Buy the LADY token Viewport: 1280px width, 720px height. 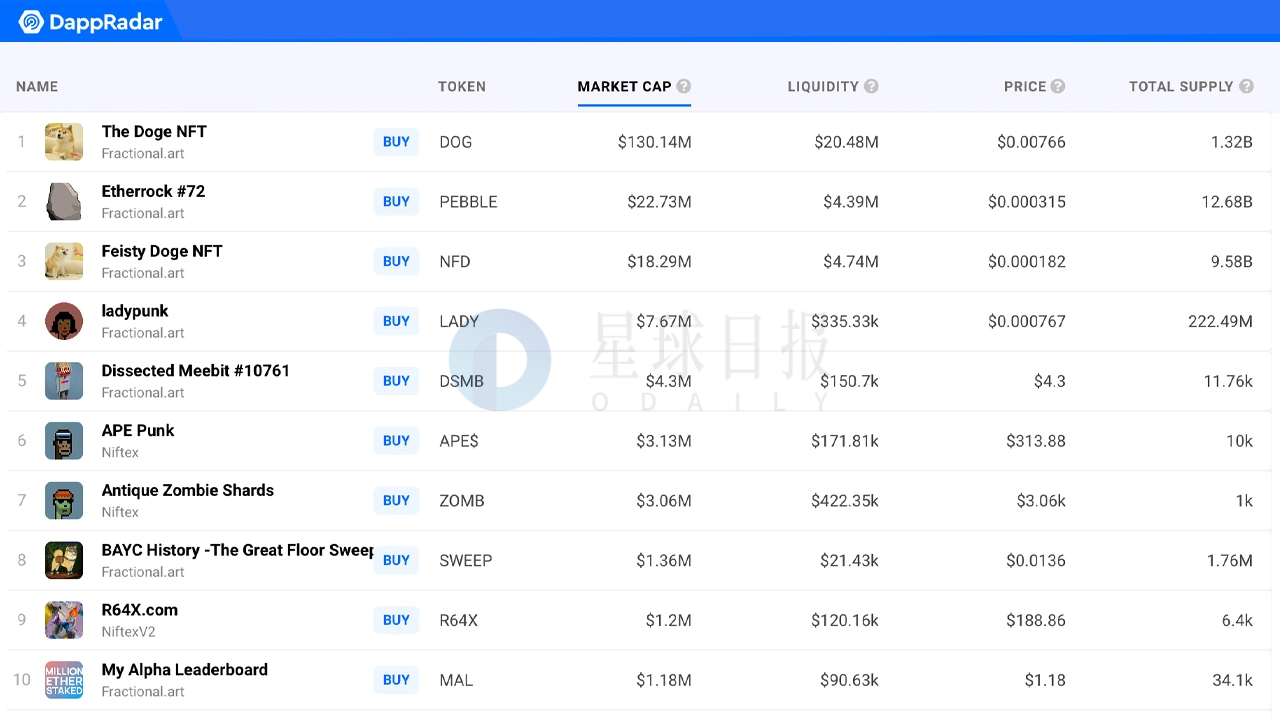click(397, 321)
